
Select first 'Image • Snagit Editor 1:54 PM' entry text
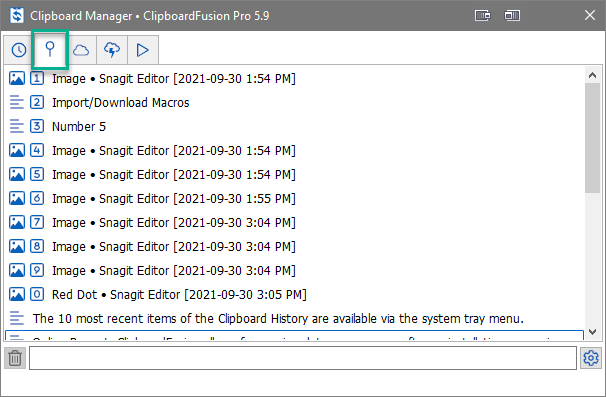click(x=174, y=78)
